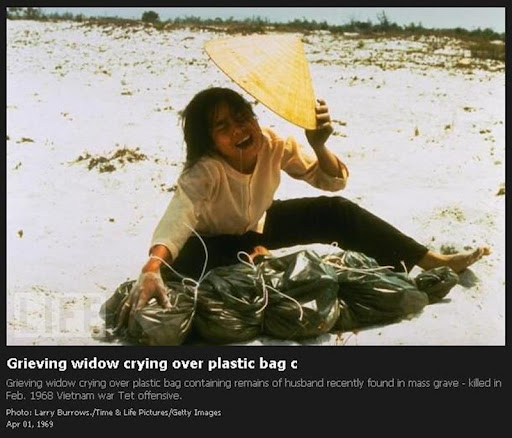The image size is (512, 438).
Task: Click the white string knot on the bags
Action: coord(197,283)
